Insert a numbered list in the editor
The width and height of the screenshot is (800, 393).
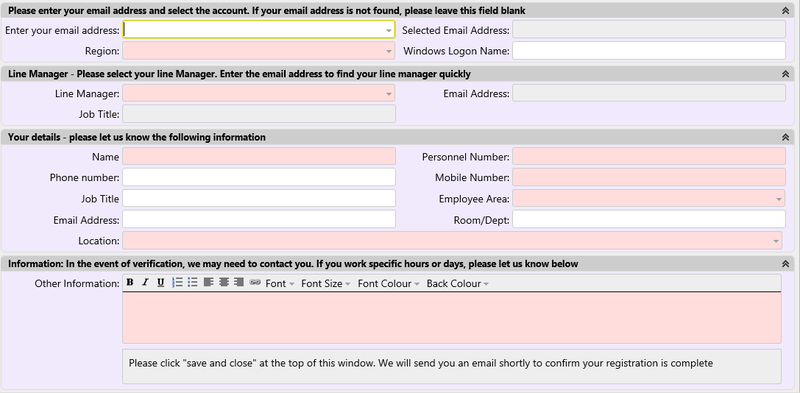(177, 283)
